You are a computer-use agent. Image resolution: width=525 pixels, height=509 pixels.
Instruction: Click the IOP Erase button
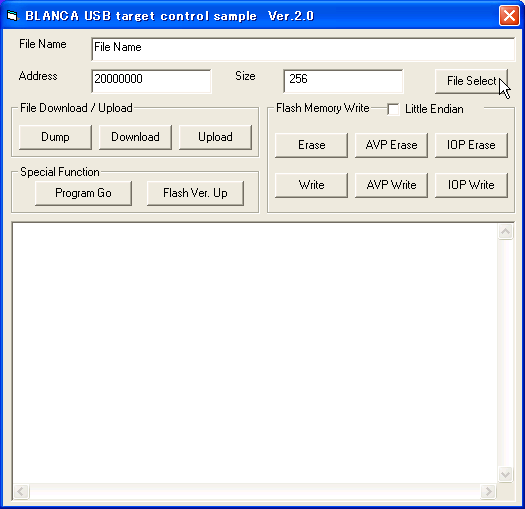pos(471,145)
